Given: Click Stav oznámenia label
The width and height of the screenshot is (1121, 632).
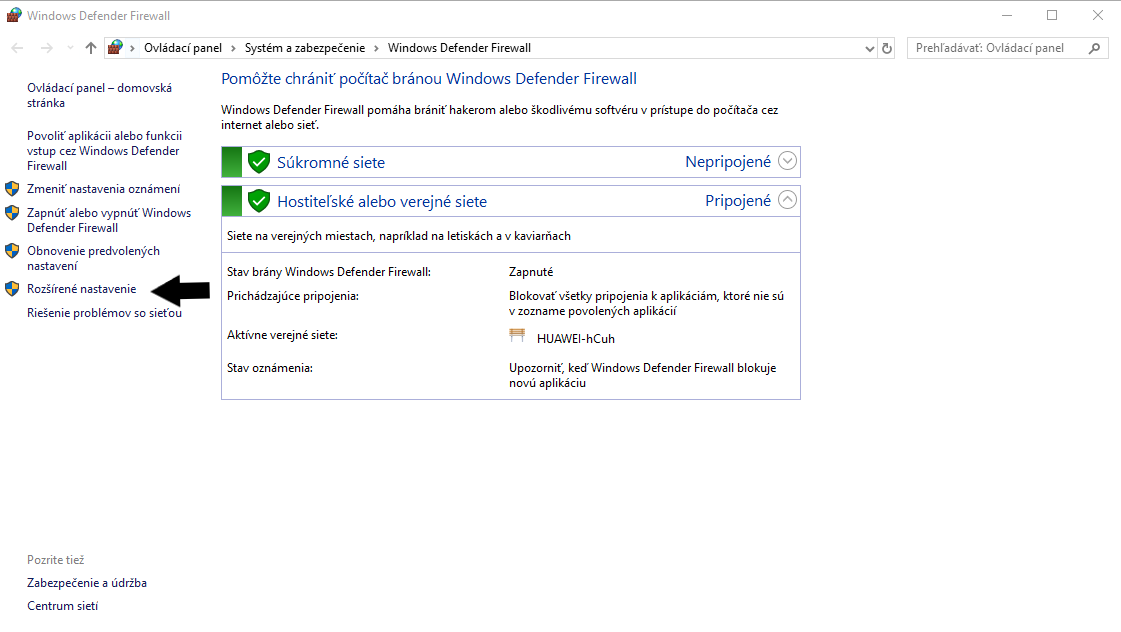Looking at the screenshot, I should tap(270, 368).
